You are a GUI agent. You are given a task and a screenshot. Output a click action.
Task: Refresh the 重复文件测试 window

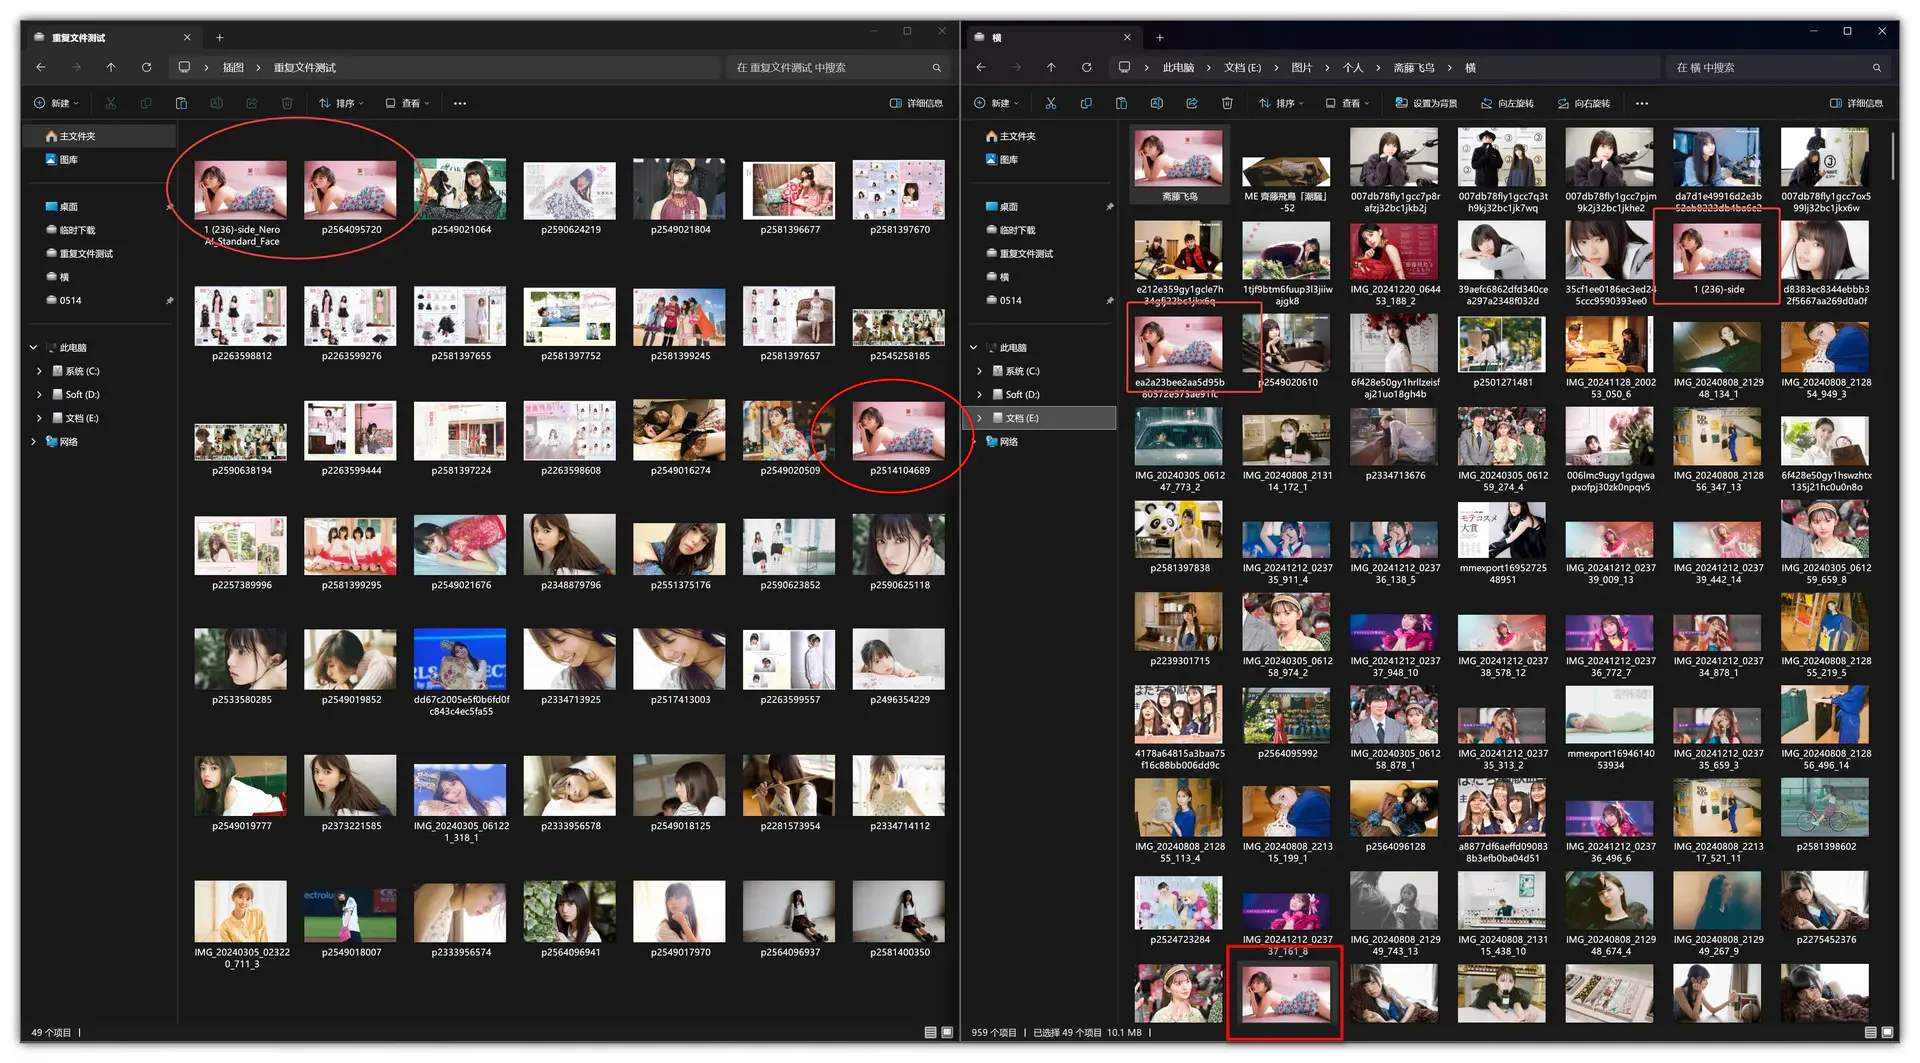147,67
